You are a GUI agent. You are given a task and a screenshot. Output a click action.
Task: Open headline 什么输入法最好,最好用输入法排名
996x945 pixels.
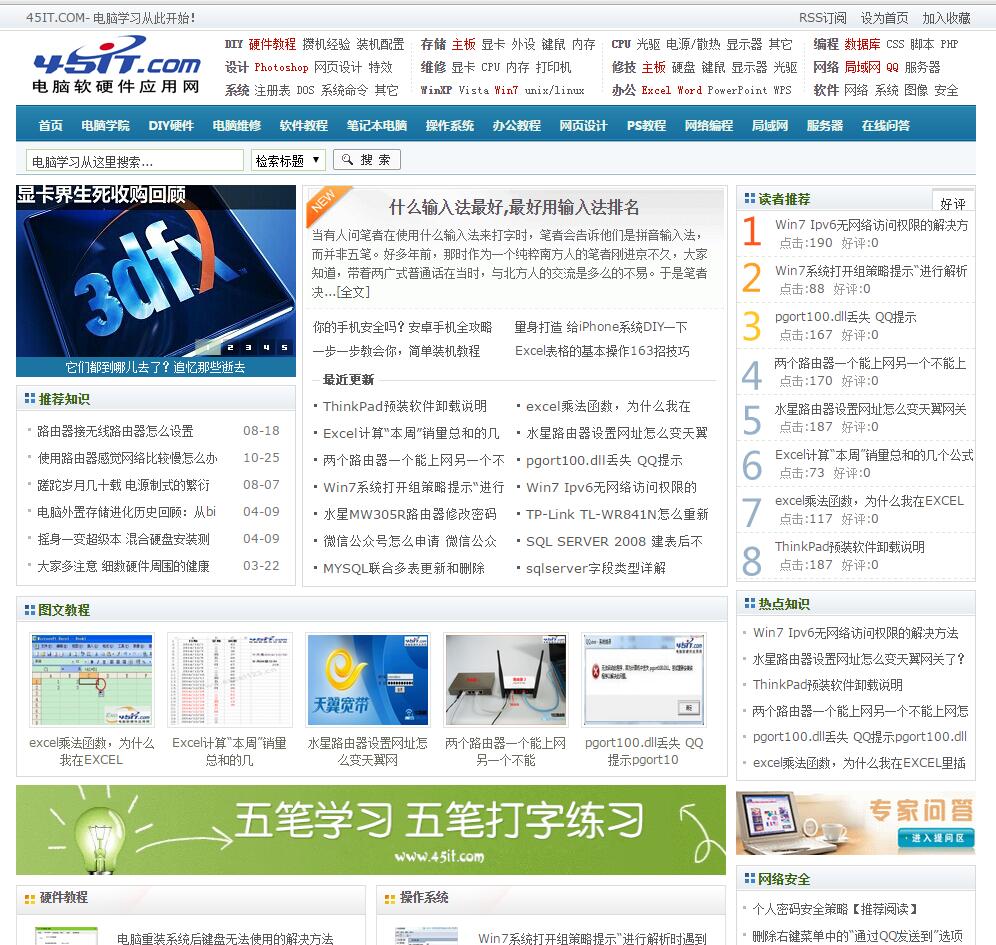[x=514, y=207]
